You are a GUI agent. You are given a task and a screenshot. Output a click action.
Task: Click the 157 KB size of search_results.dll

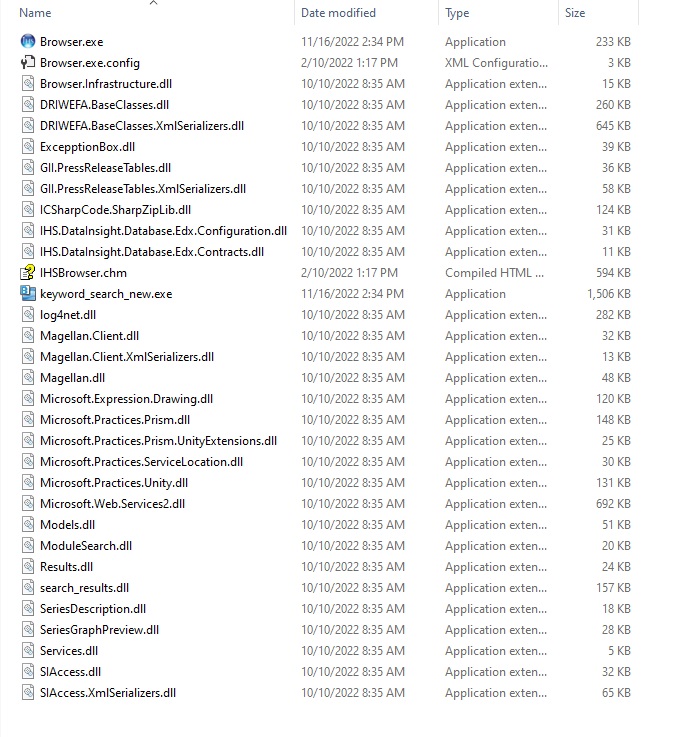pyautogui.click(x=613, y=588)
